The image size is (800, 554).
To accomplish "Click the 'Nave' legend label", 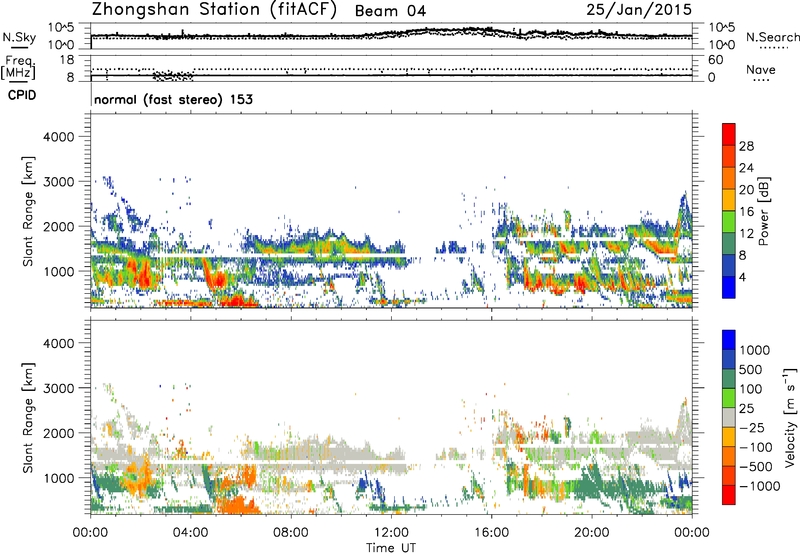I will [760, 69].
